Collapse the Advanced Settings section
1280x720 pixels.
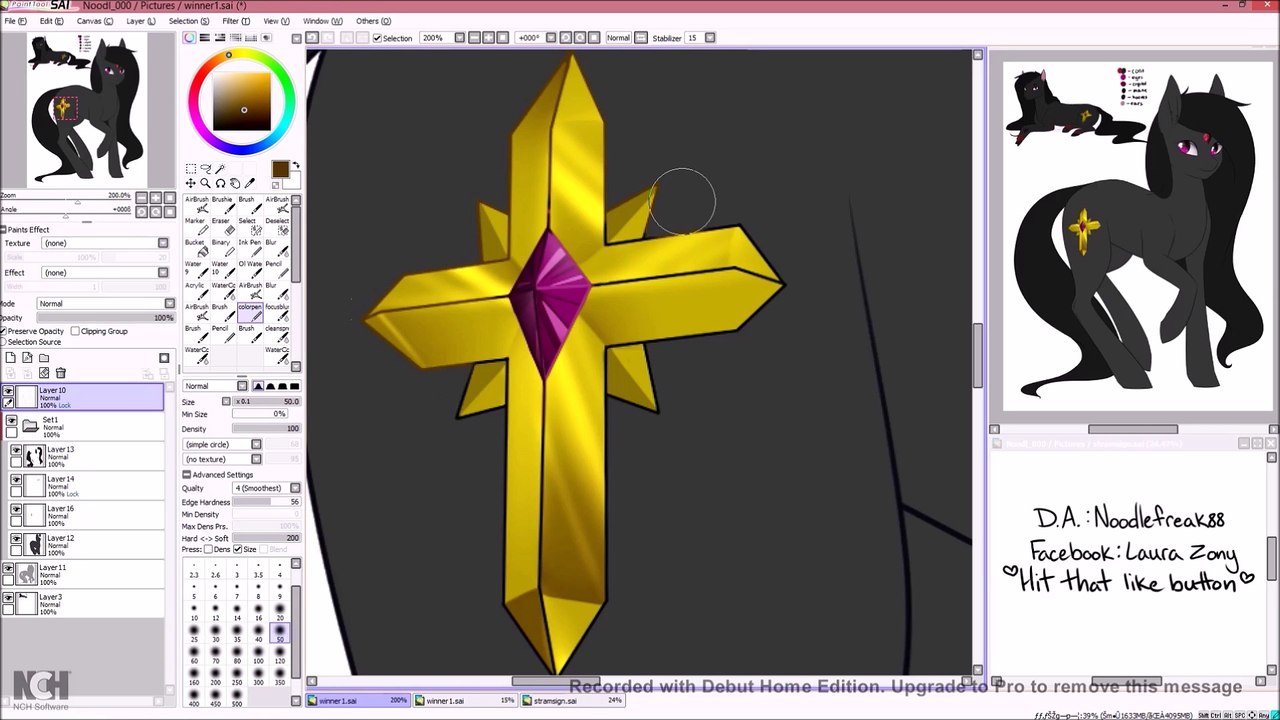(x=186, y=475)
